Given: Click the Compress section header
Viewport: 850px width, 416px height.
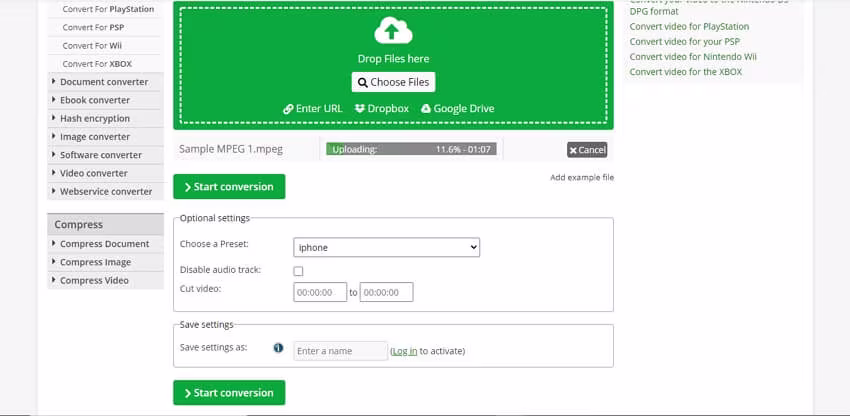Looking at the screenshot, I should tap(106, 224).
